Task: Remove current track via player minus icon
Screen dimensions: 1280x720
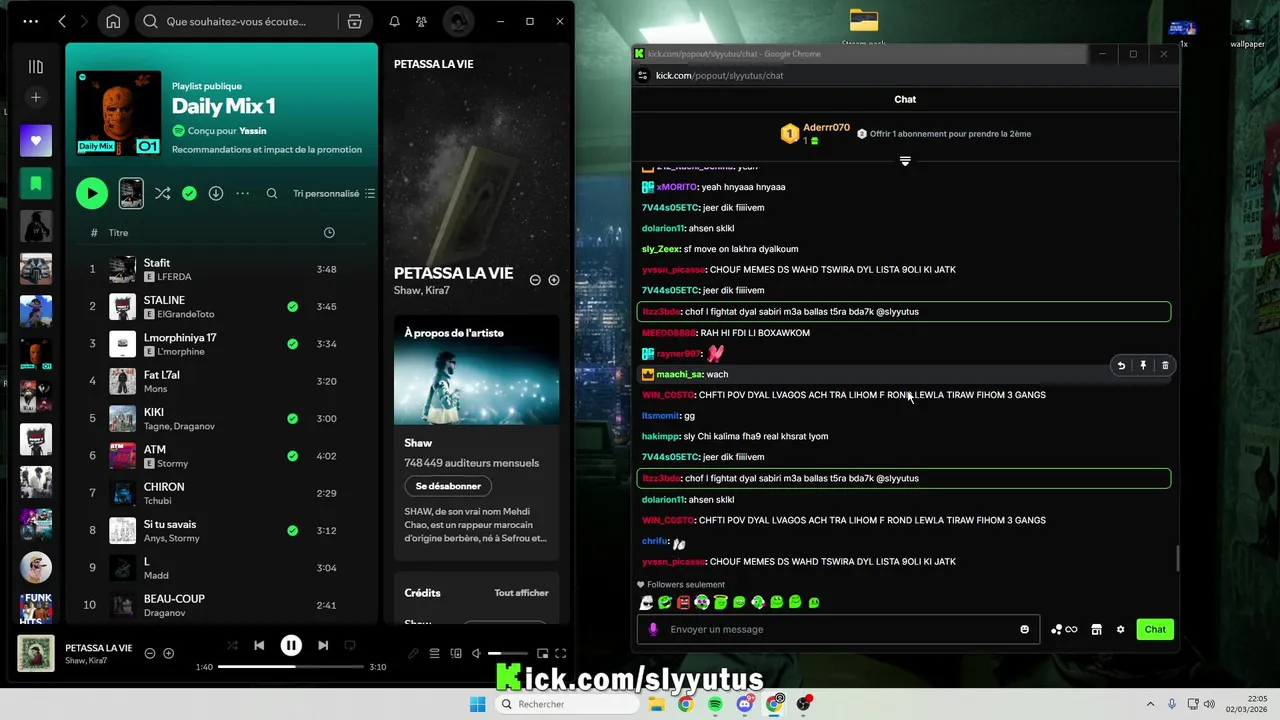Action: (150, 653)
